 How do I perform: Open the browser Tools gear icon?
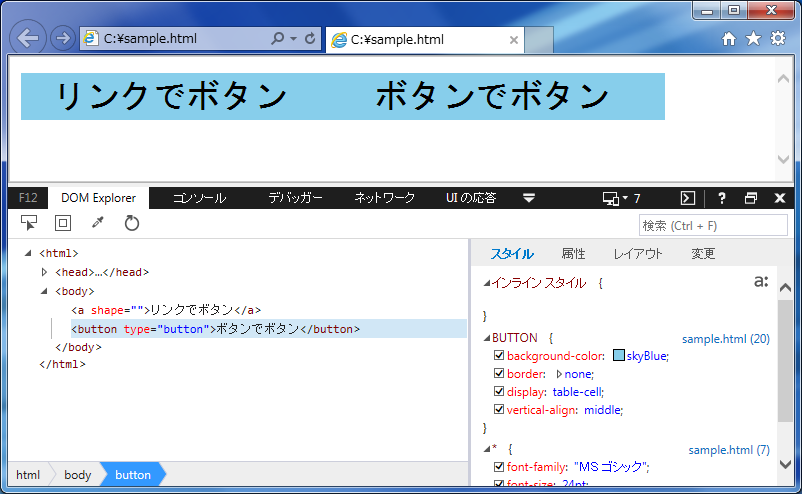tap(777, 38)
